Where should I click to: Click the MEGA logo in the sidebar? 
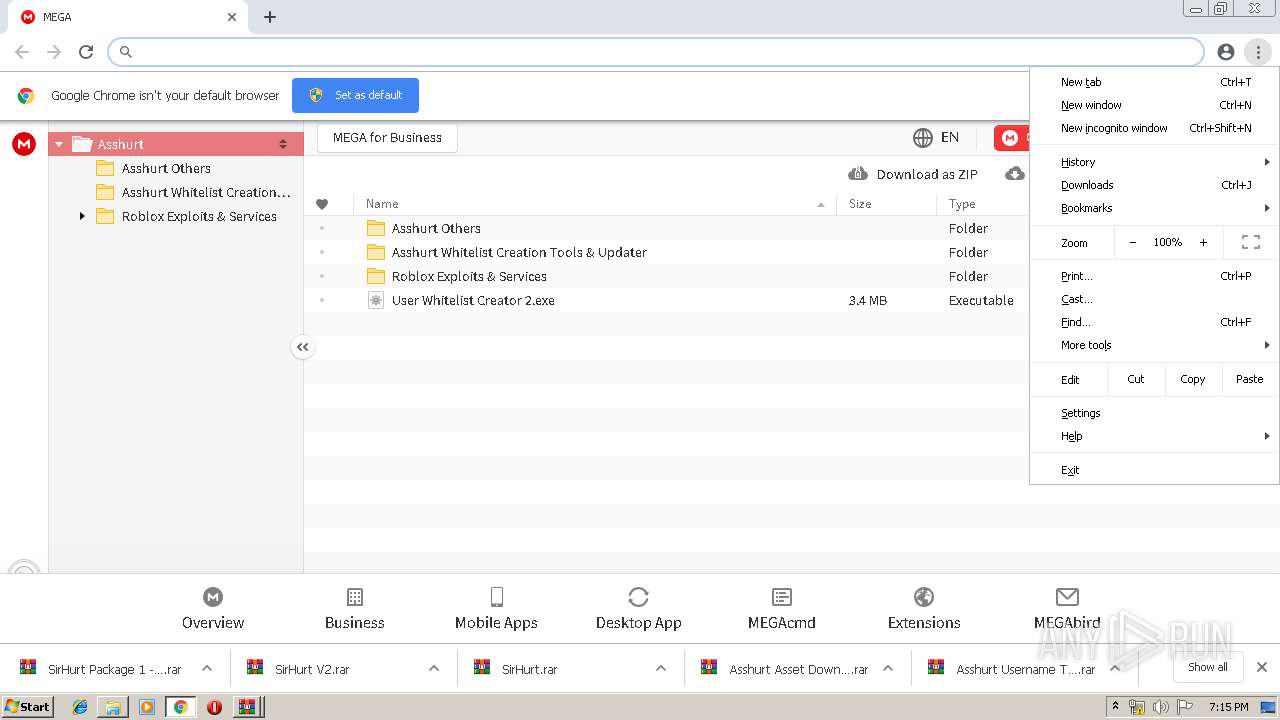tap(24, 144)
